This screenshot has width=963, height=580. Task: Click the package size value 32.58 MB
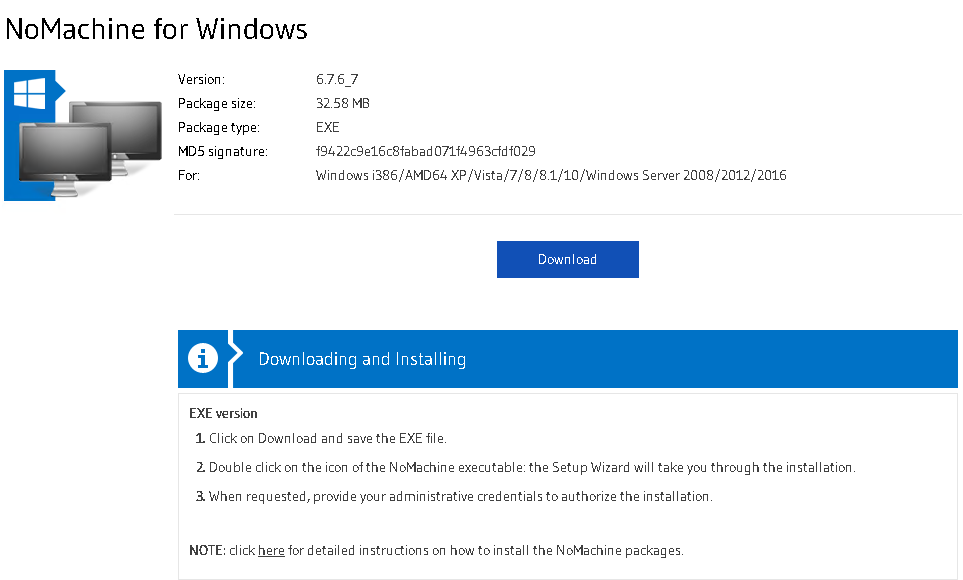343,103
